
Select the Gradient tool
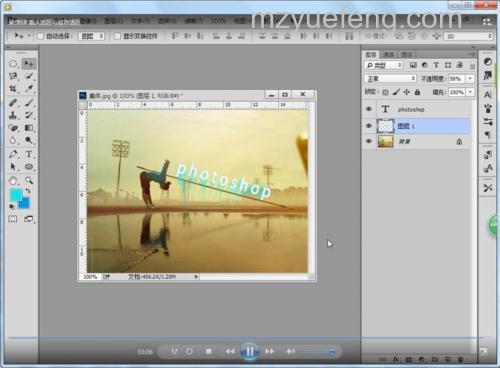tap(29, 128)
